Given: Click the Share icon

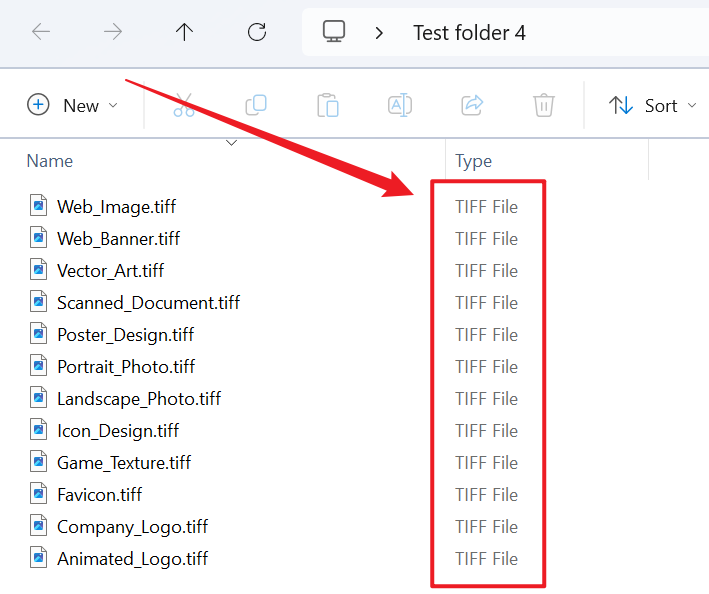Looking at the screenshot, I should pyautogui.click(x=472, y=105).
